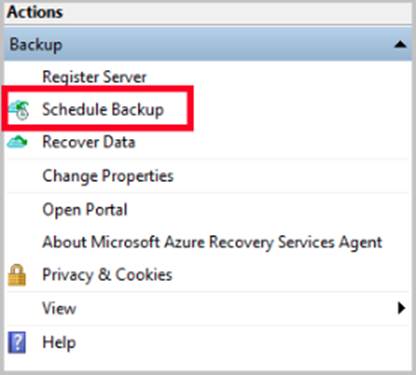Click the Privacy & Cookies padlock icon
The width and height of the screenshot is (416, 375).
[x=17, y=275]
